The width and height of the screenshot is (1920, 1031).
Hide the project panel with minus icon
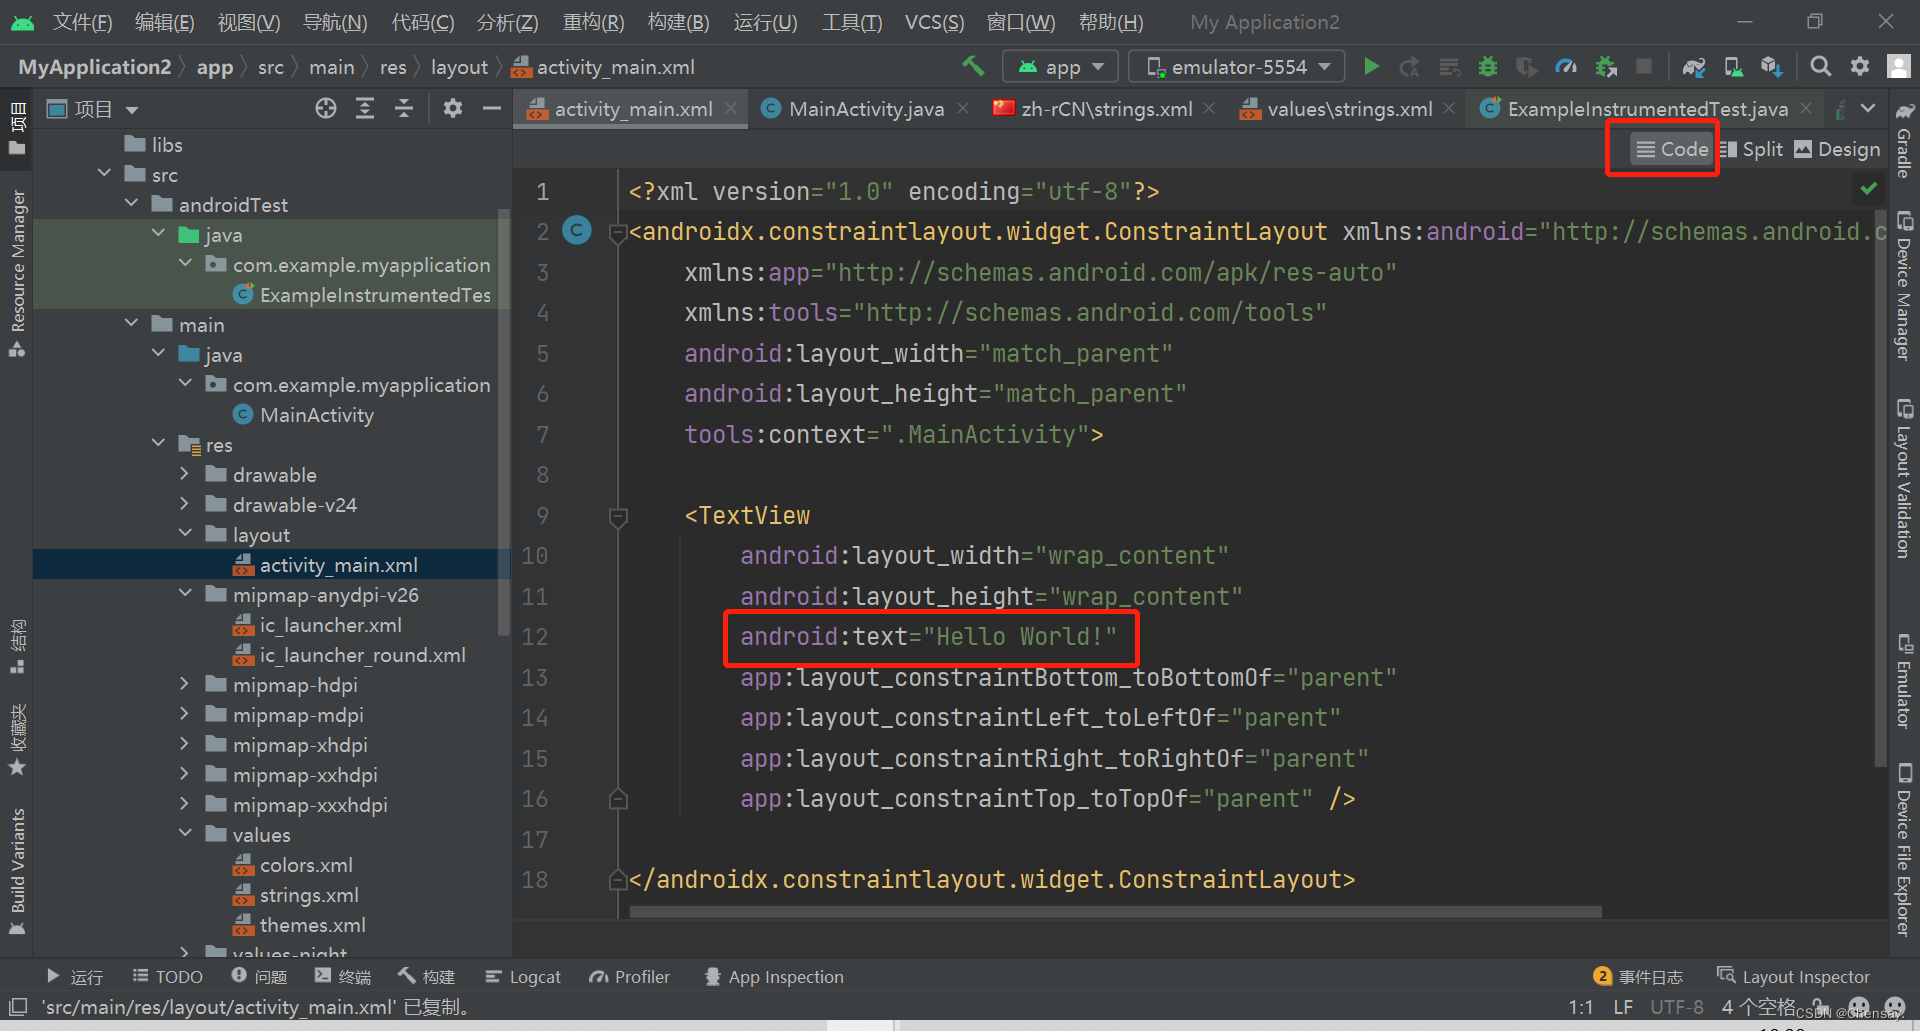491,108
